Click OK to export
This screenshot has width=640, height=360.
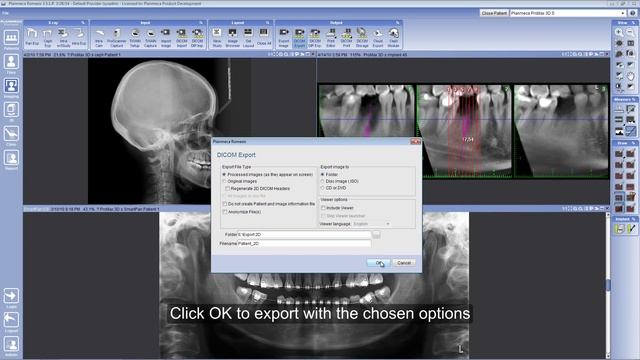point(378,263)
